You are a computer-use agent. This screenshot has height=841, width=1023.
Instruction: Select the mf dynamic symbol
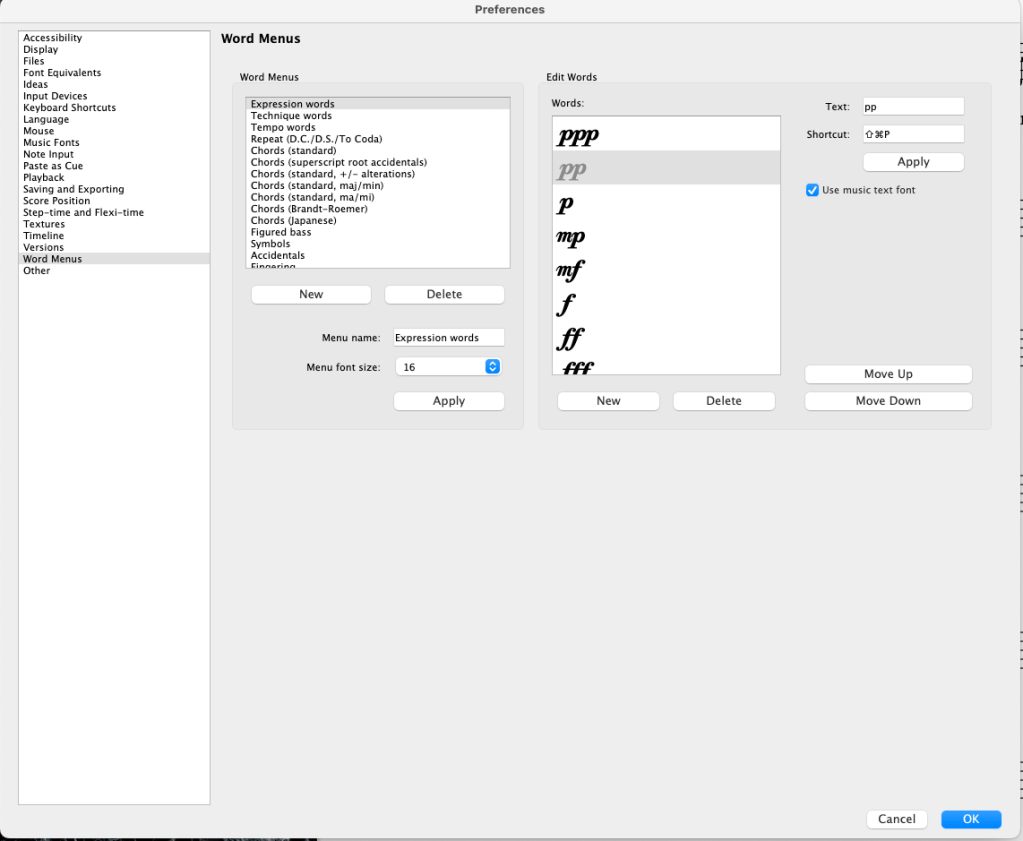point(570,270)
